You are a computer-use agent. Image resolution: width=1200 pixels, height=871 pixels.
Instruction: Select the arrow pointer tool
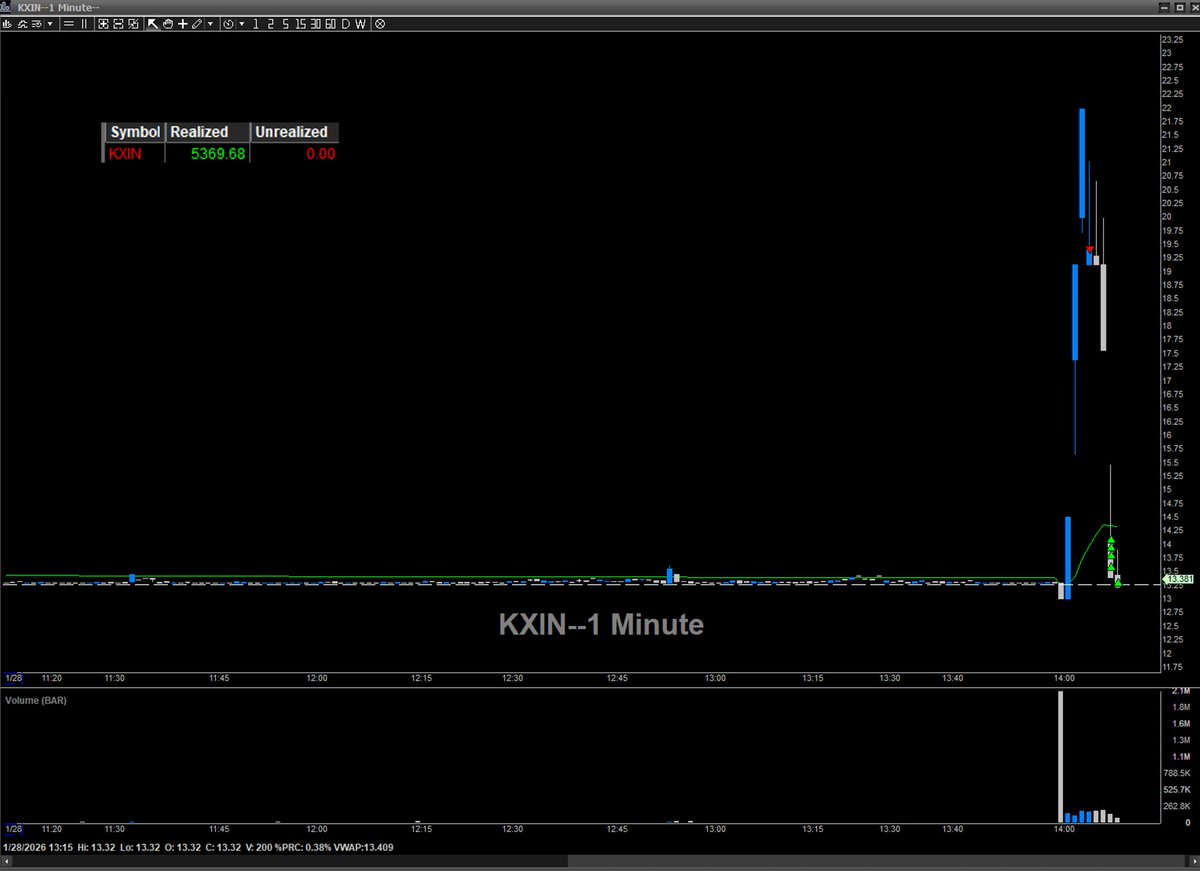[x=153, y=24]
